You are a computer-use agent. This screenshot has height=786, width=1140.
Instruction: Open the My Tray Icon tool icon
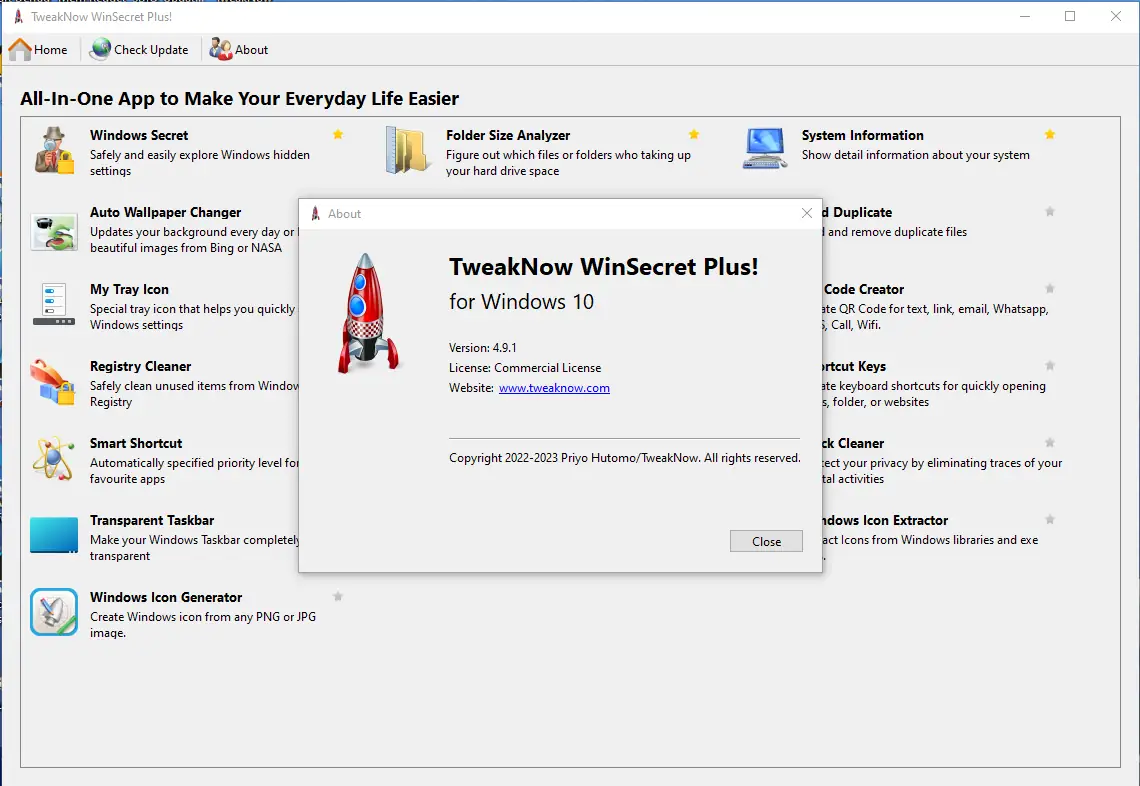(54, 304)
